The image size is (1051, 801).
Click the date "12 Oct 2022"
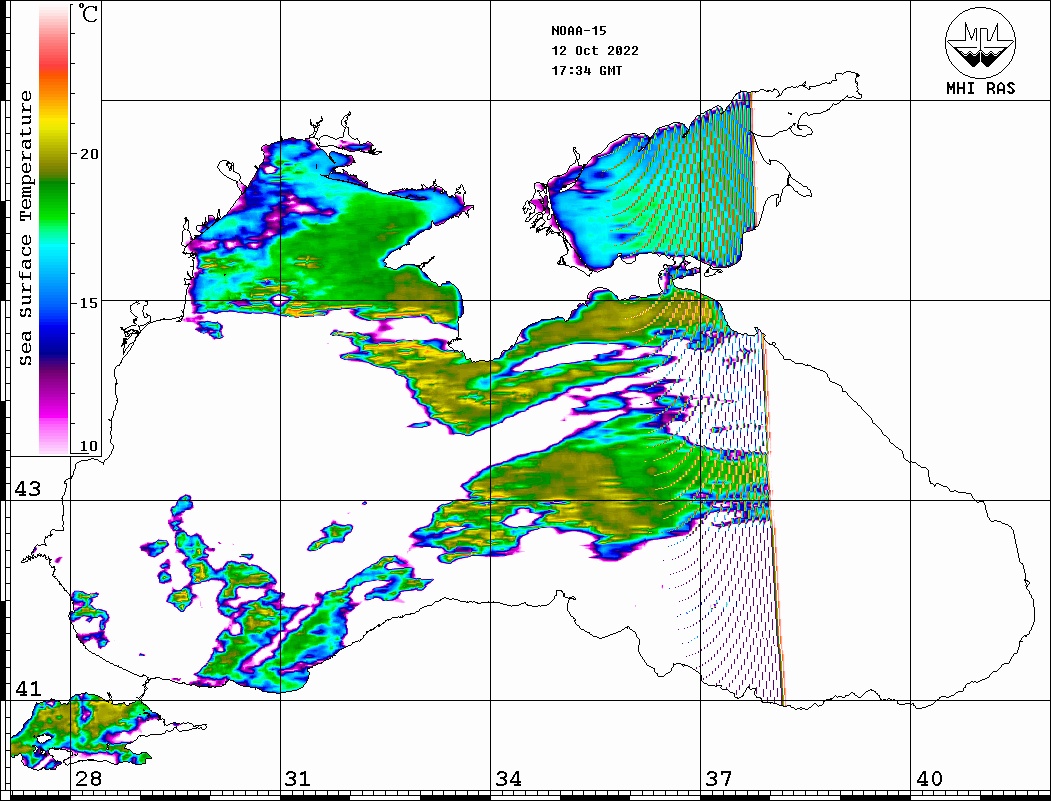point(595,51)
